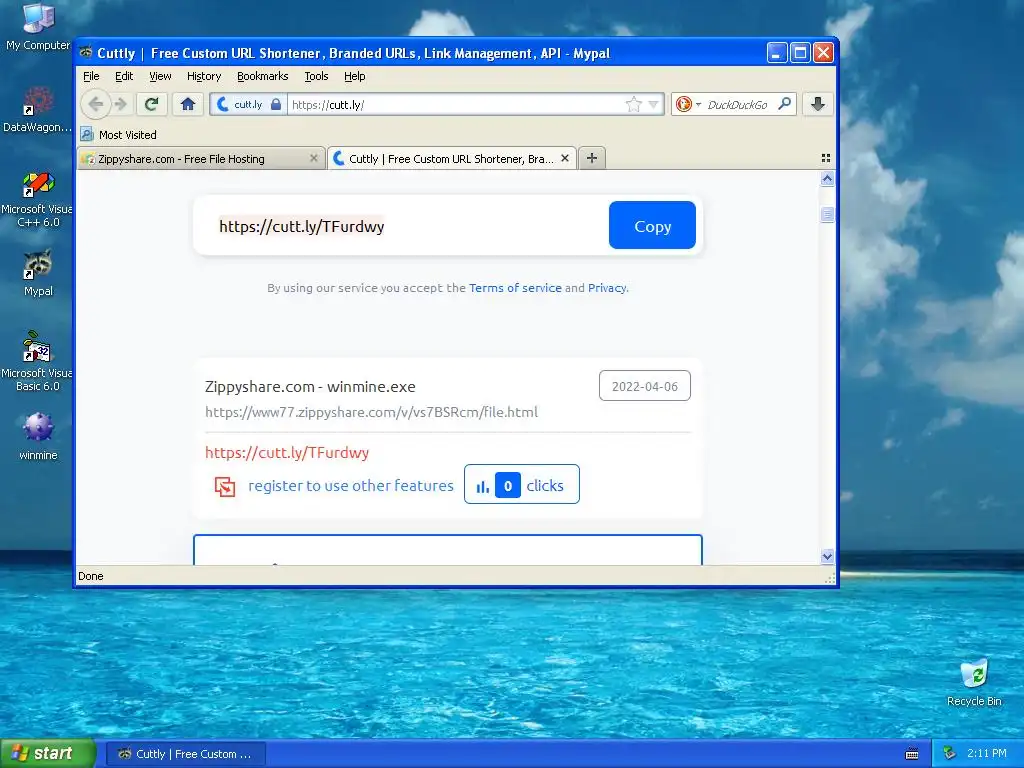Open the Windows Start menu

48,753
